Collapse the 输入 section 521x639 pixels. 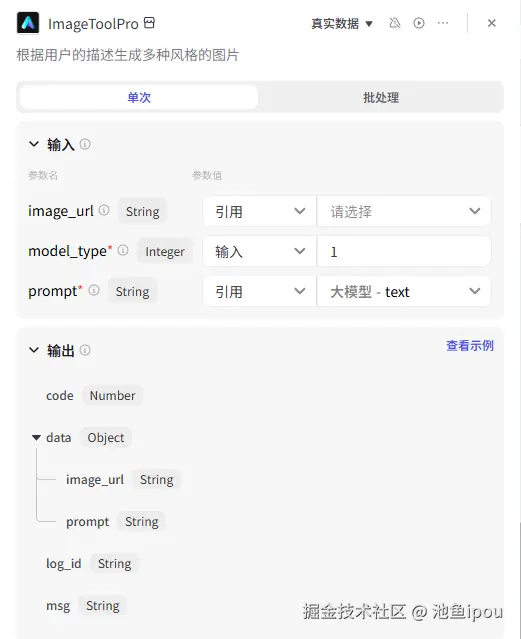(x=34, y=144)
